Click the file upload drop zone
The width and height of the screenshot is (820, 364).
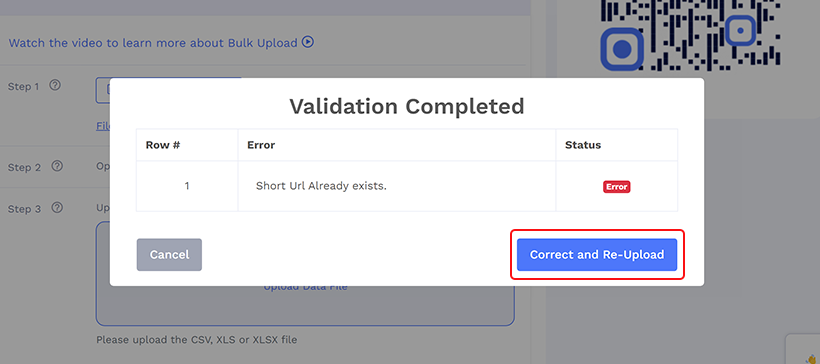point(305,305)
